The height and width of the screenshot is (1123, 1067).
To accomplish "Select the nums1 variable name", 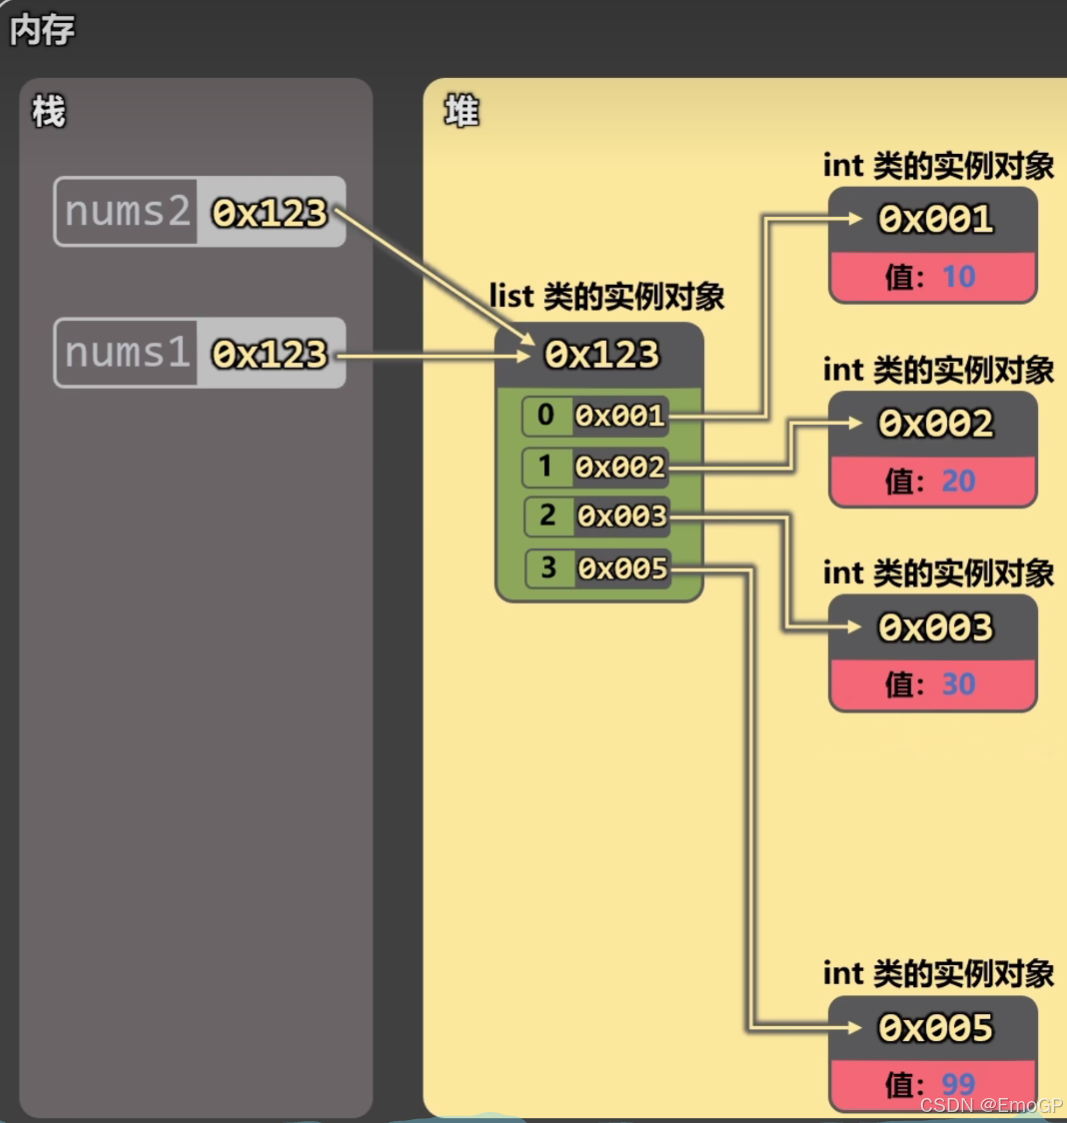I will 127,352.
